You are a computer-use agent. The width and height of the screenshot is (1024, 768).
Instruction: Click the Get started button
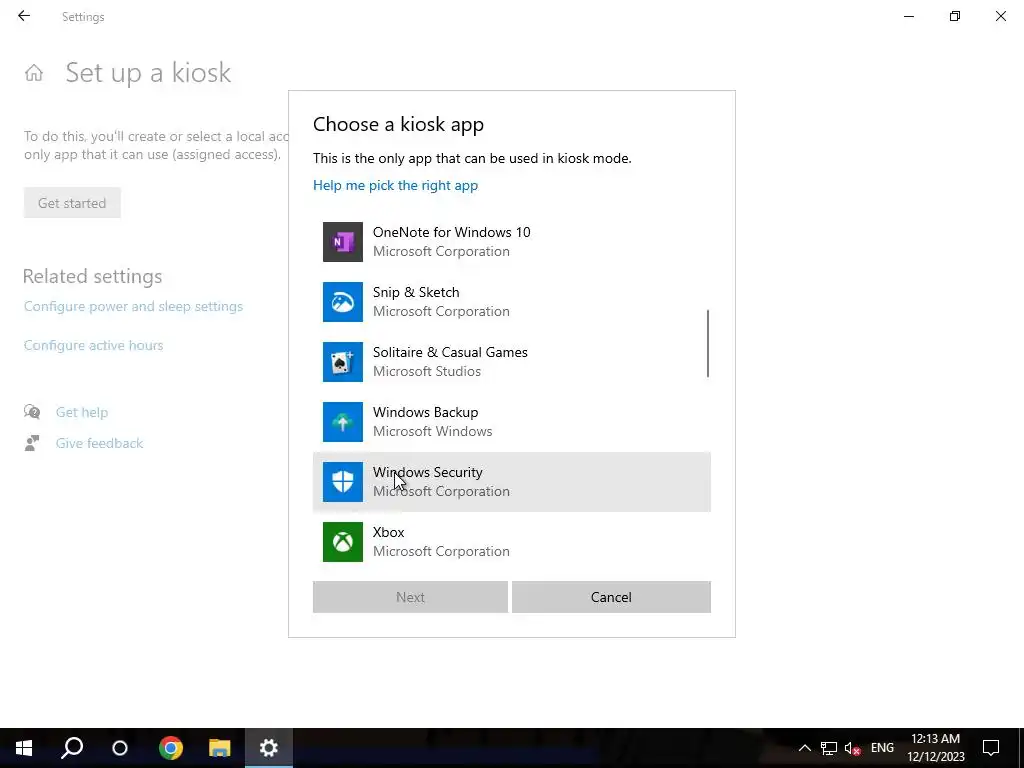pyautogui.click(x=72, y=203)
